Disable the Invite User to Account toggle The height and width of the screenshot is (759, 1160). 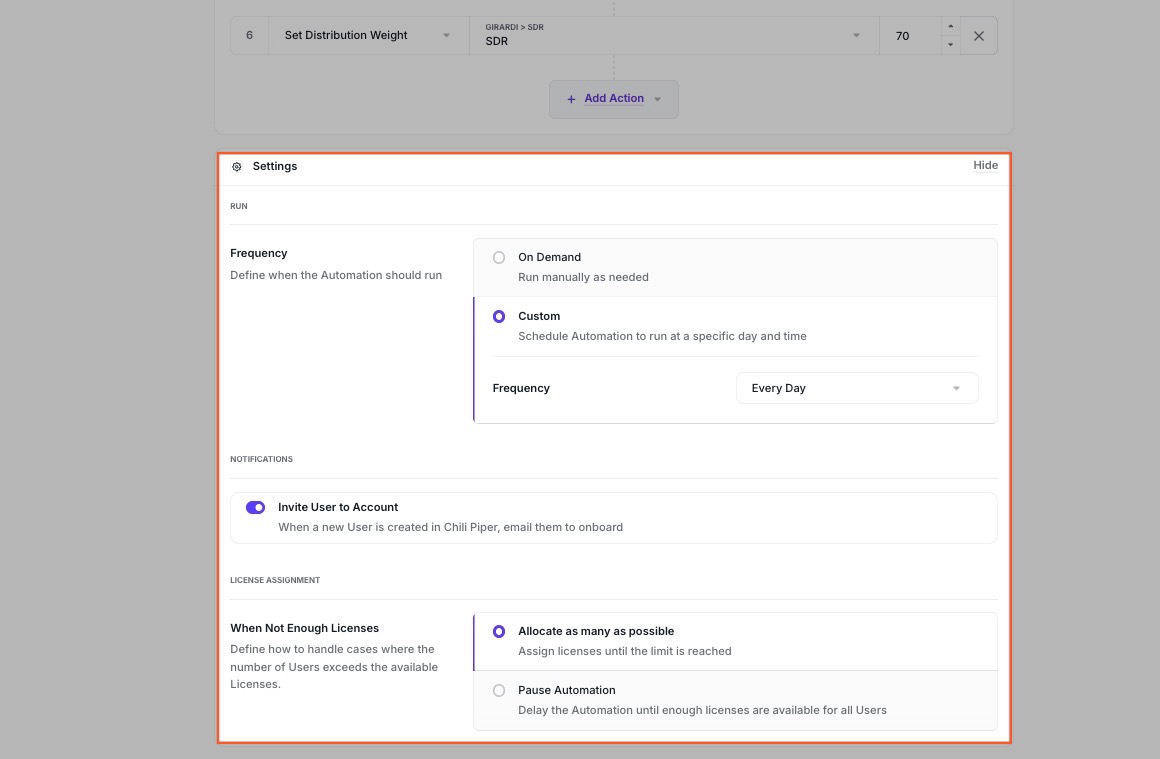pos(255,508)
